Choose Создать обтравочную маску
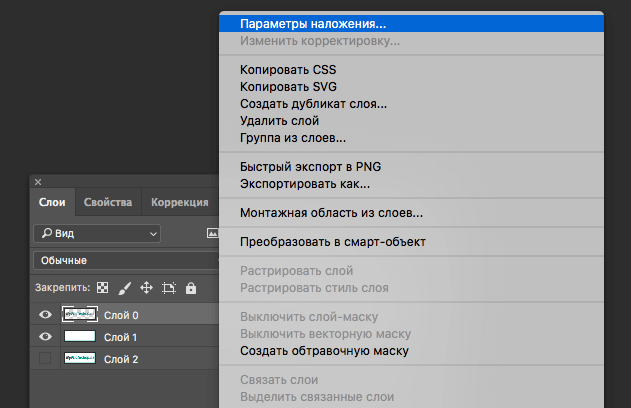Viewport: 631px width, 408px height. point(411,351)
